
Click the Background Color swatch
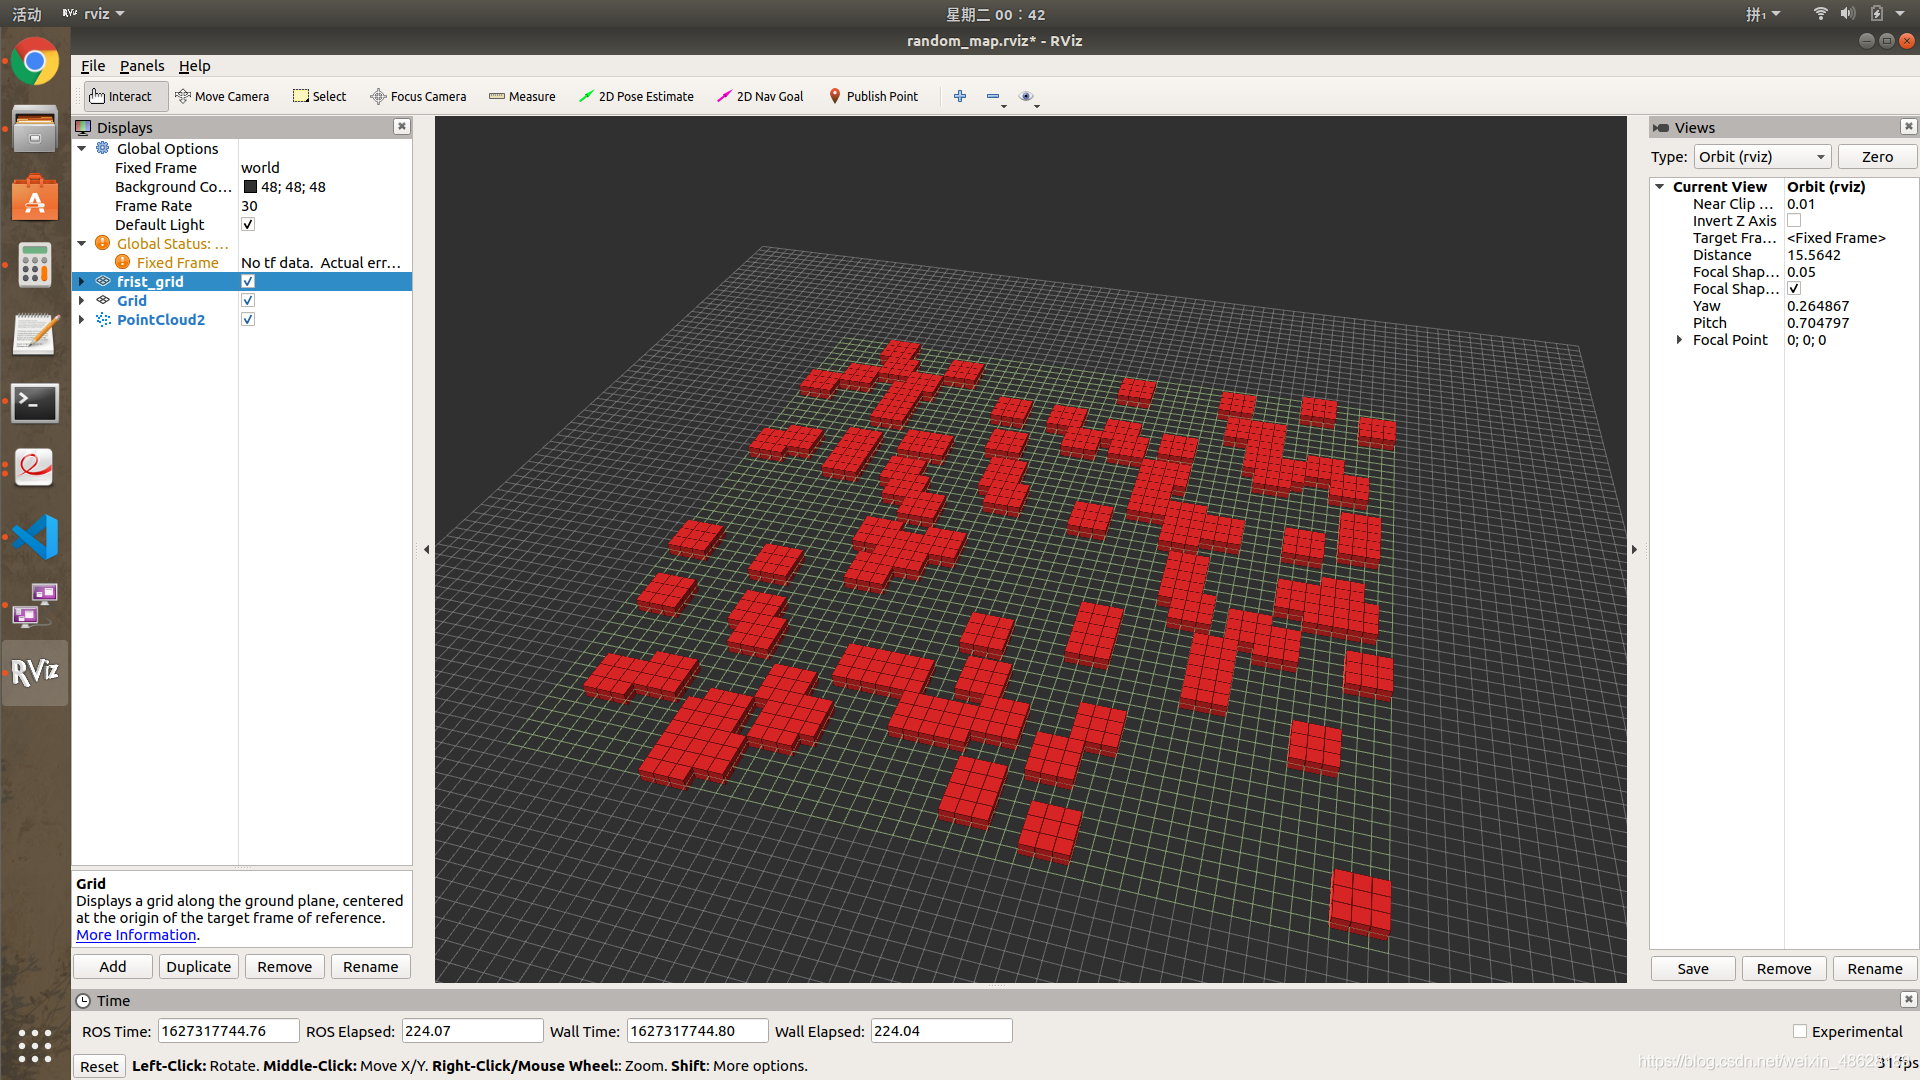click(250, 187)
